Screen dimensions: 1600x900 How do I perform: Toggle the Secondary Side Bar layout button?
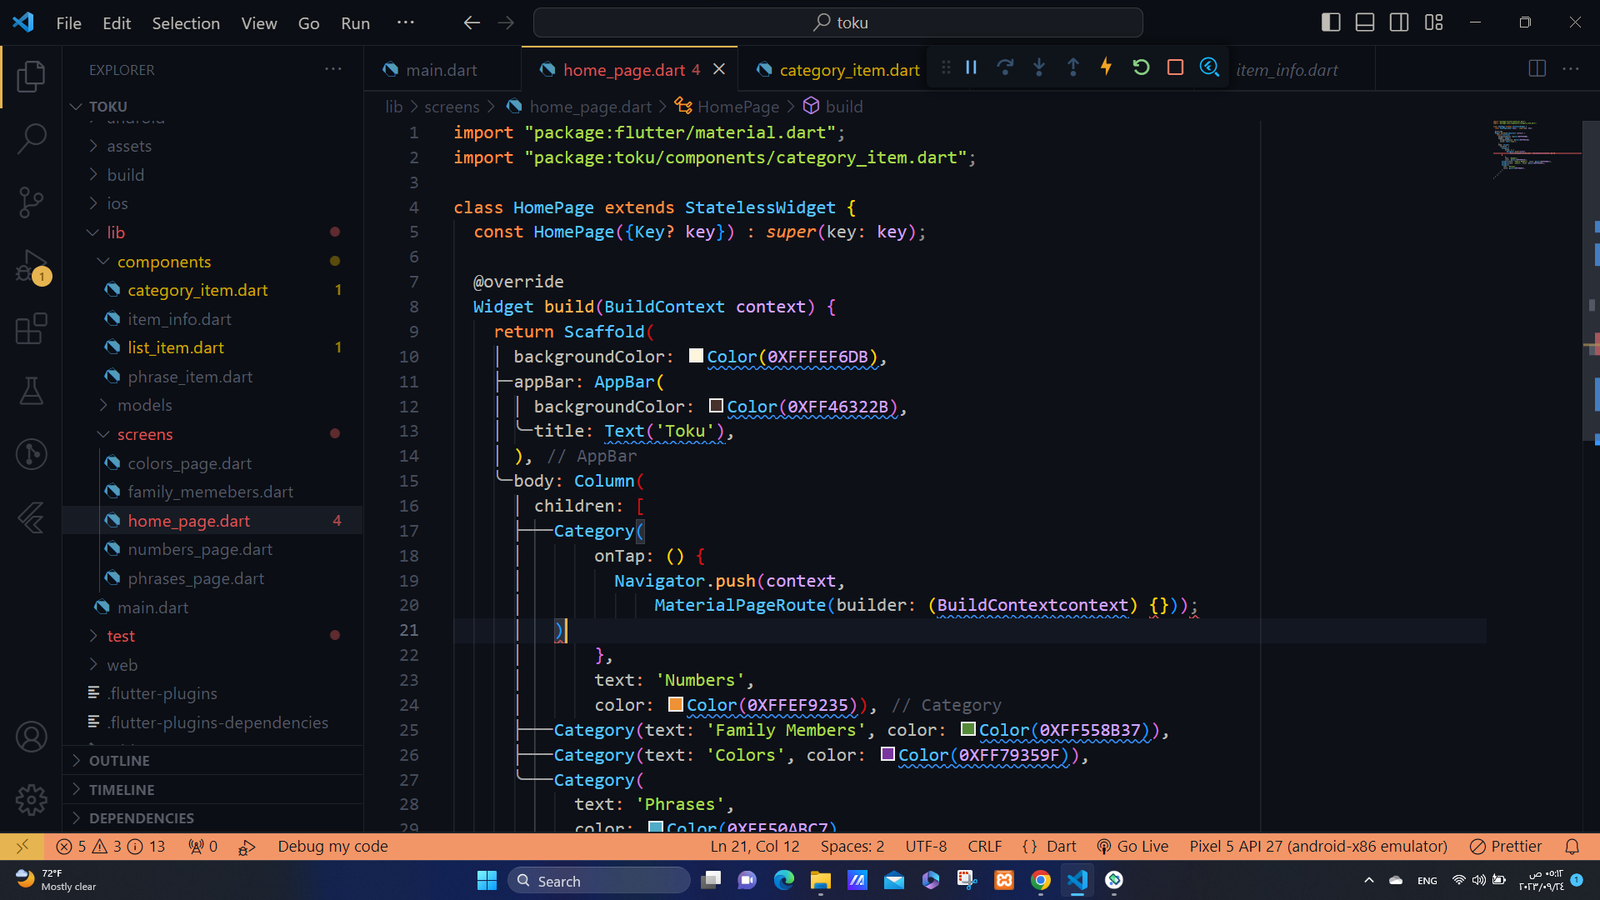coord(1399,22)
